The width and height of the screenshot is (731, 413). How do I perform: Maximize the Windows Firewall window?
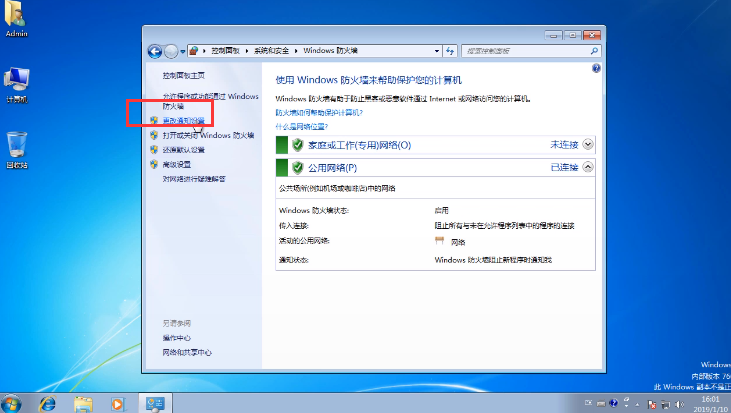tap(572, 35)
